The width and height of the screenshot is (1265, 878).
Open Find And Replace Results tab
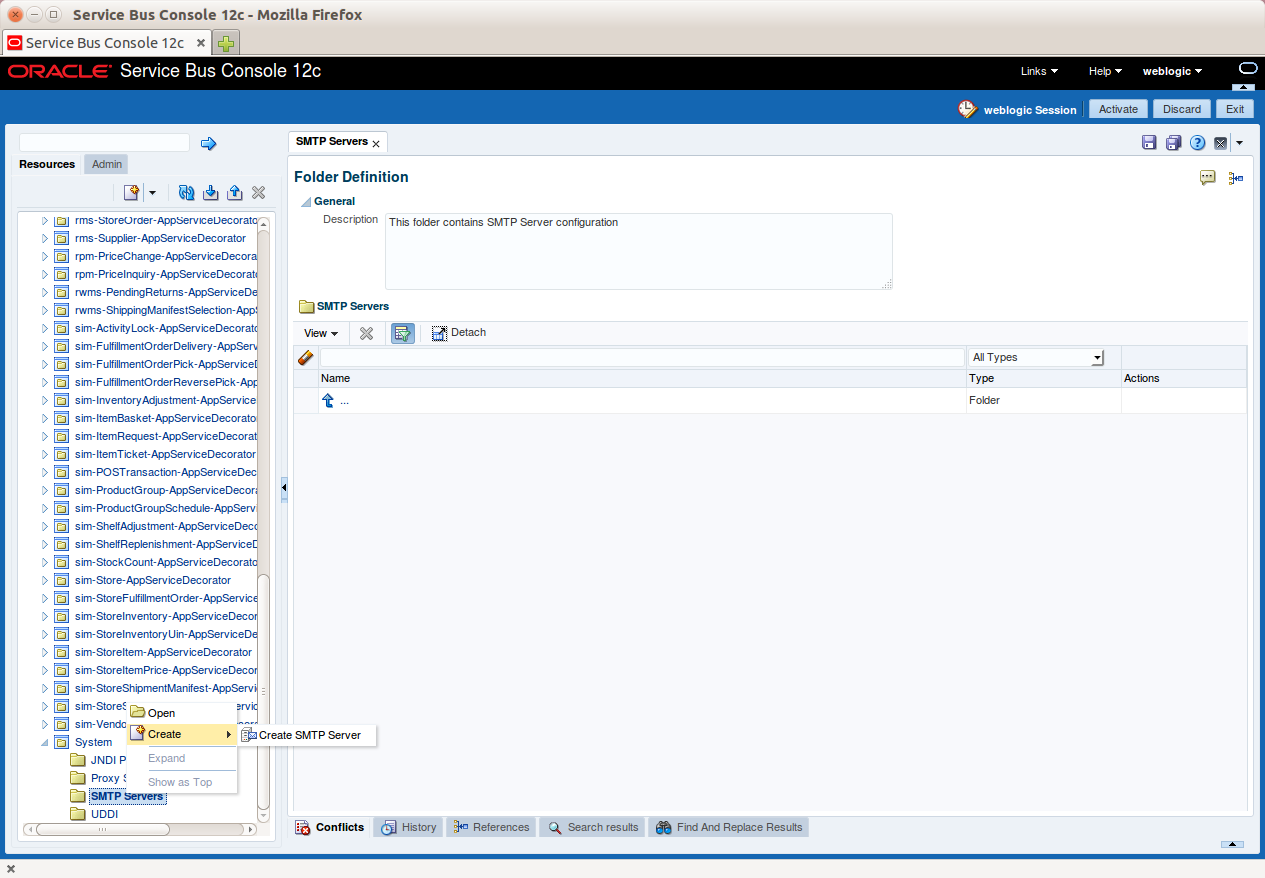click(729, 827)
